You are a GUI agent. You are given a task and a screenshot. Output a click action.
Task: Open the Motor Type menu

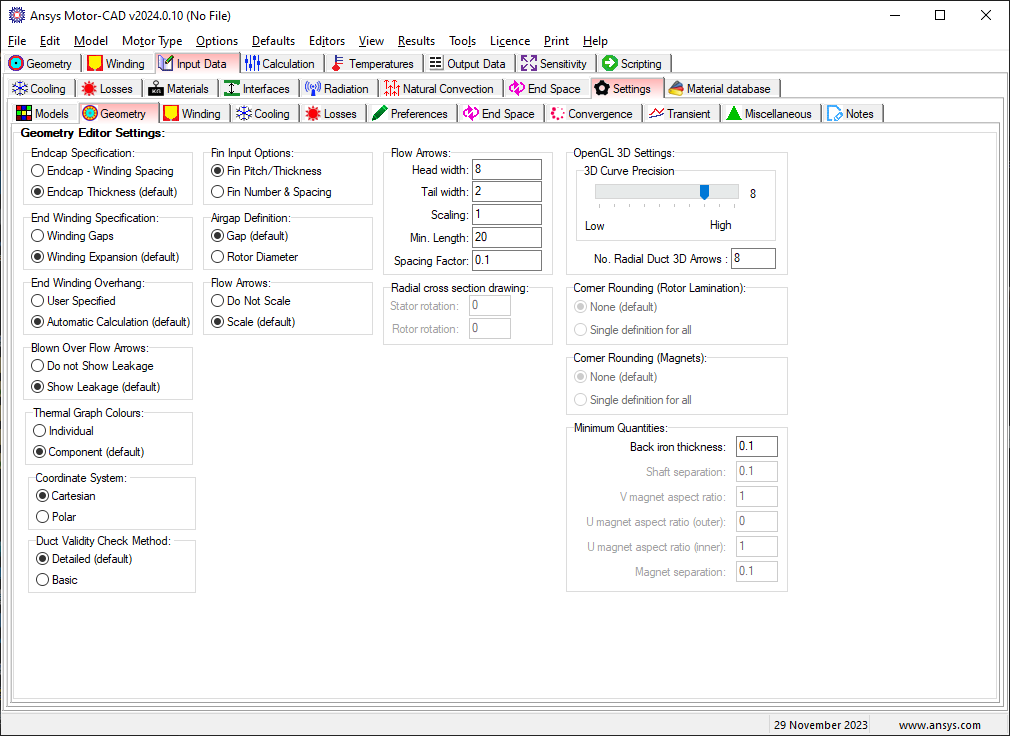coord(152,41)
